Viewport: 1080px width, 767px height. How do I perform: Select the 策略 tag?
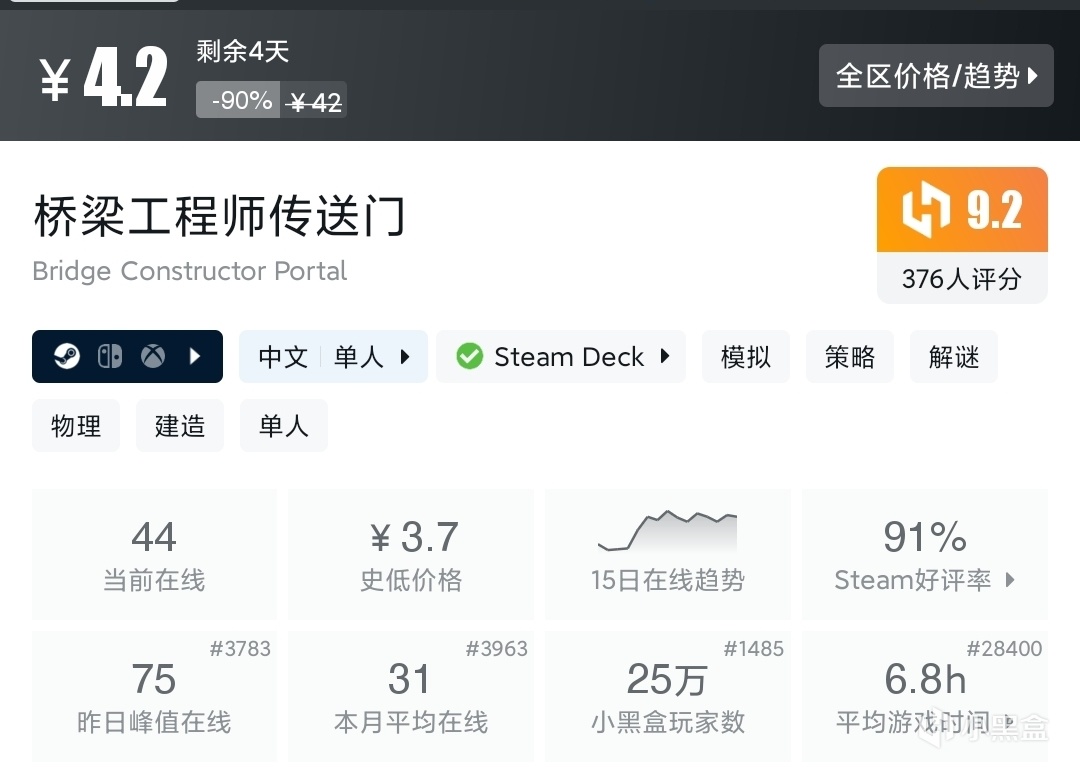point(849,357)
